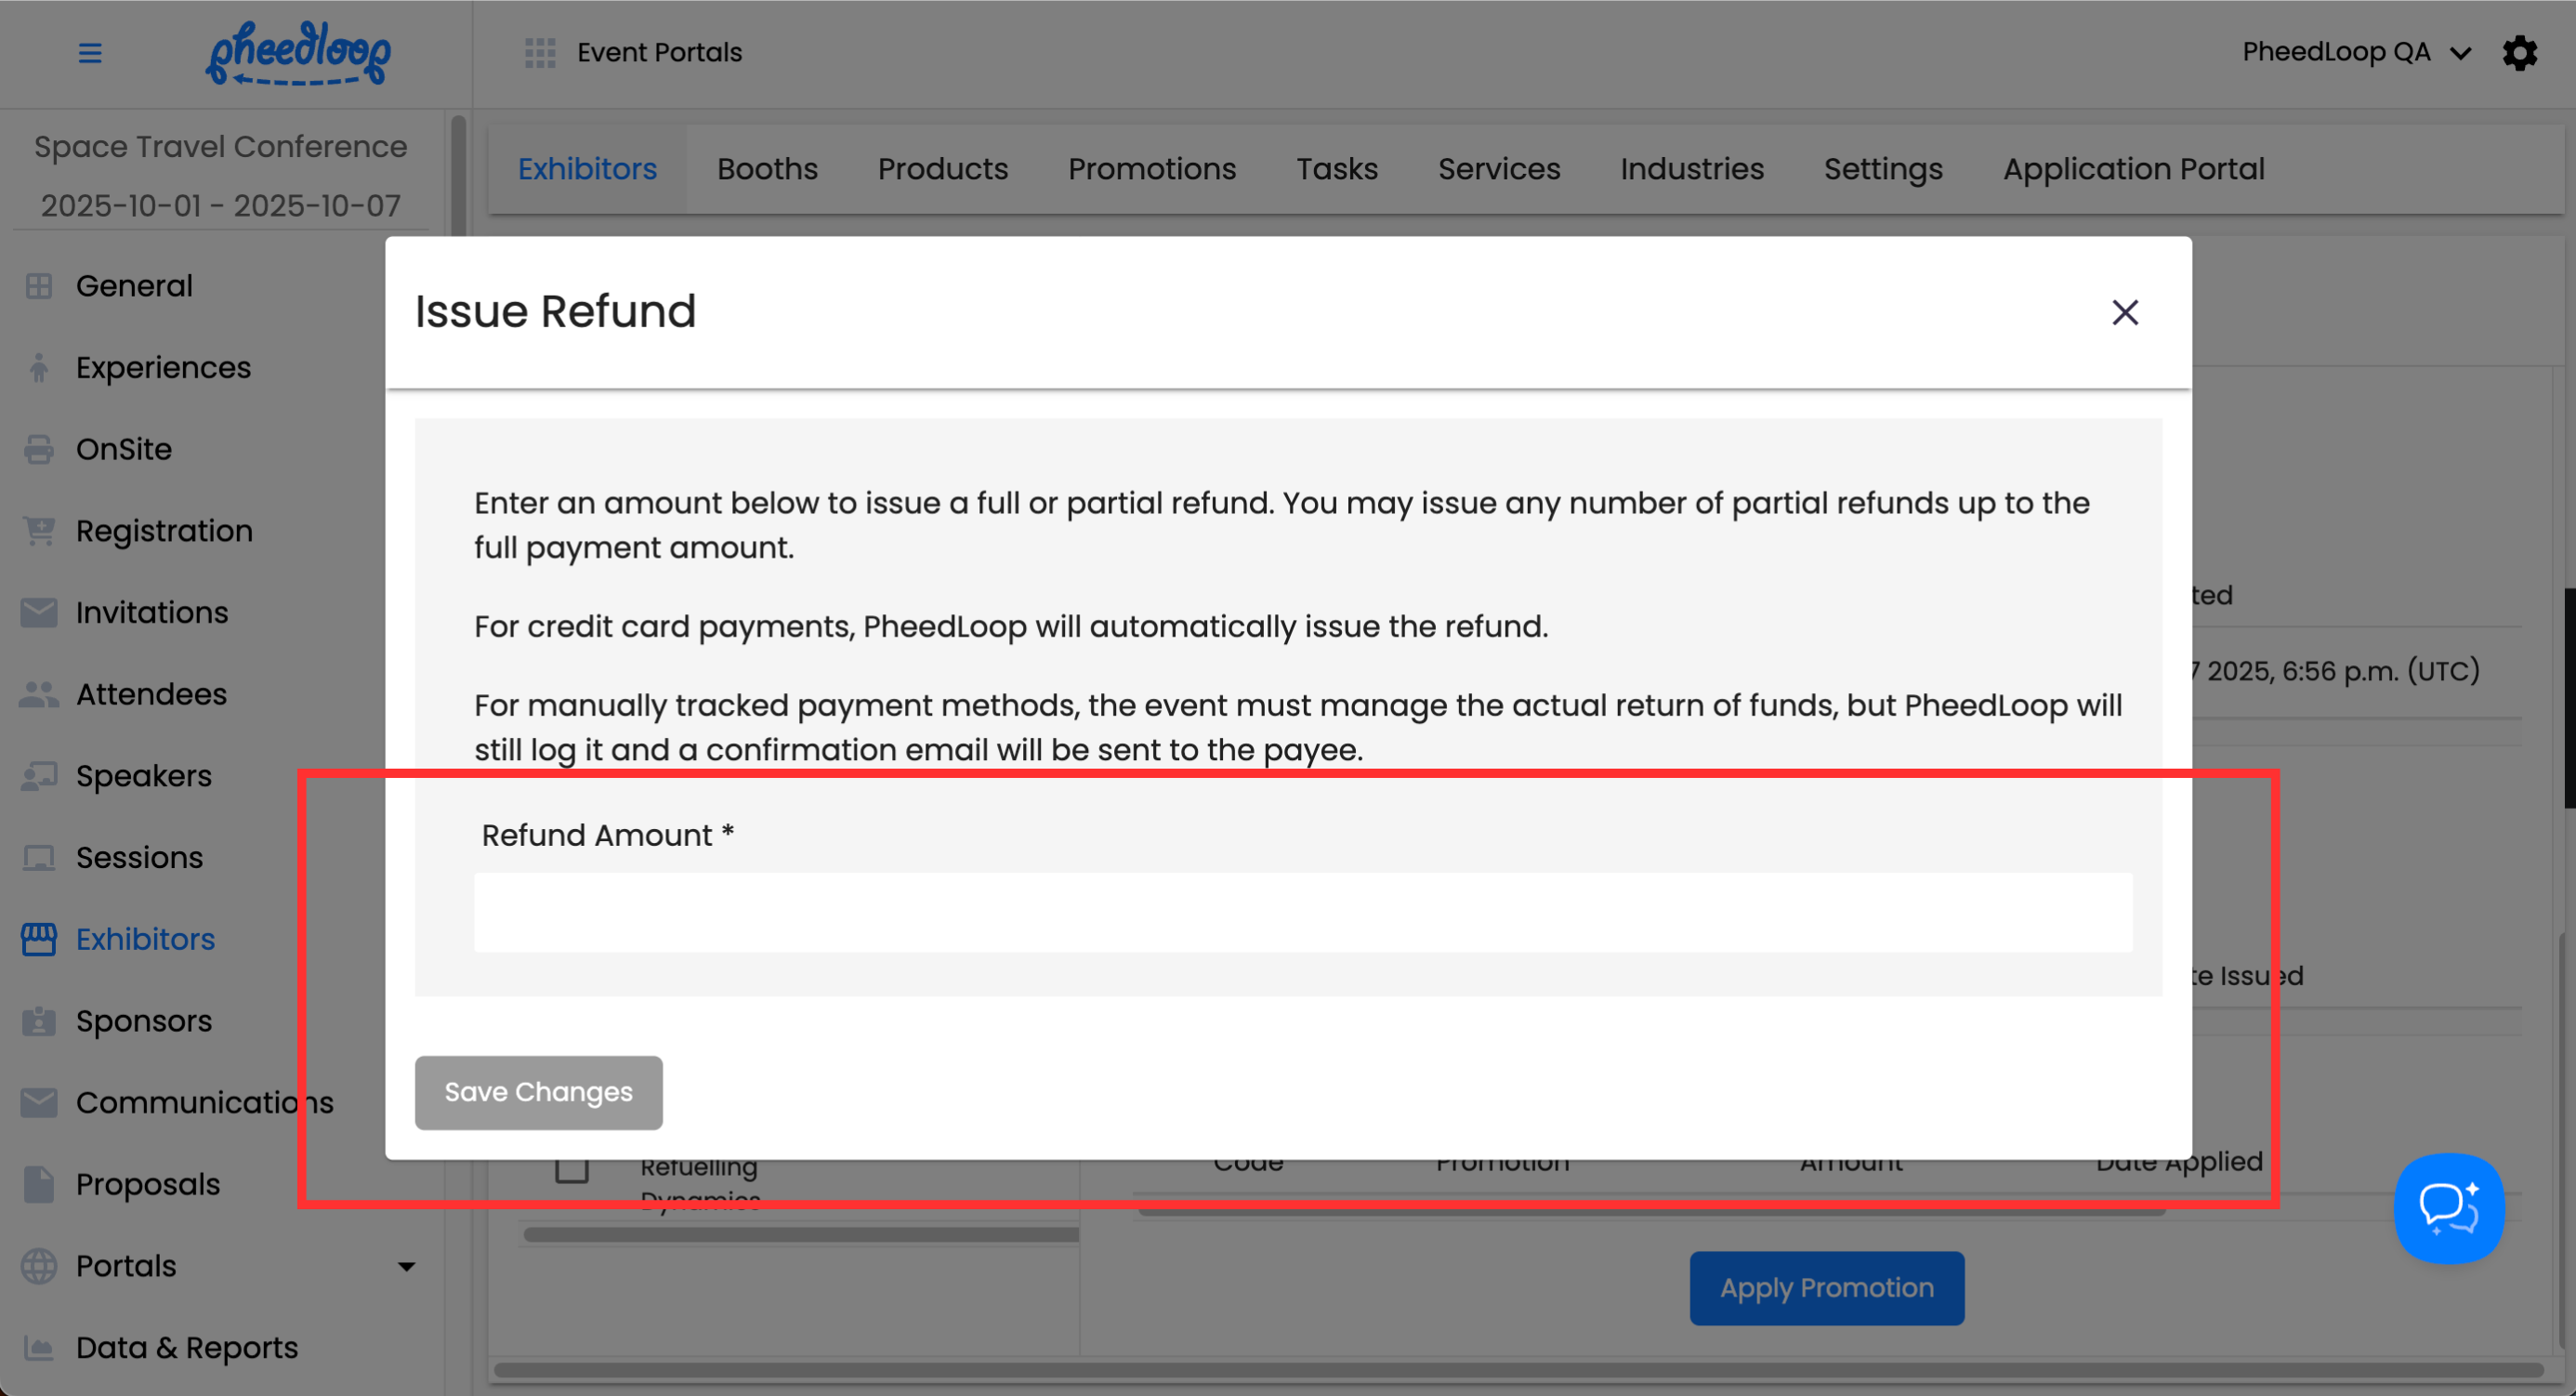Go to Data & Reports section
This screenshot has height=1396, width=2576.
coord(186,1348)
